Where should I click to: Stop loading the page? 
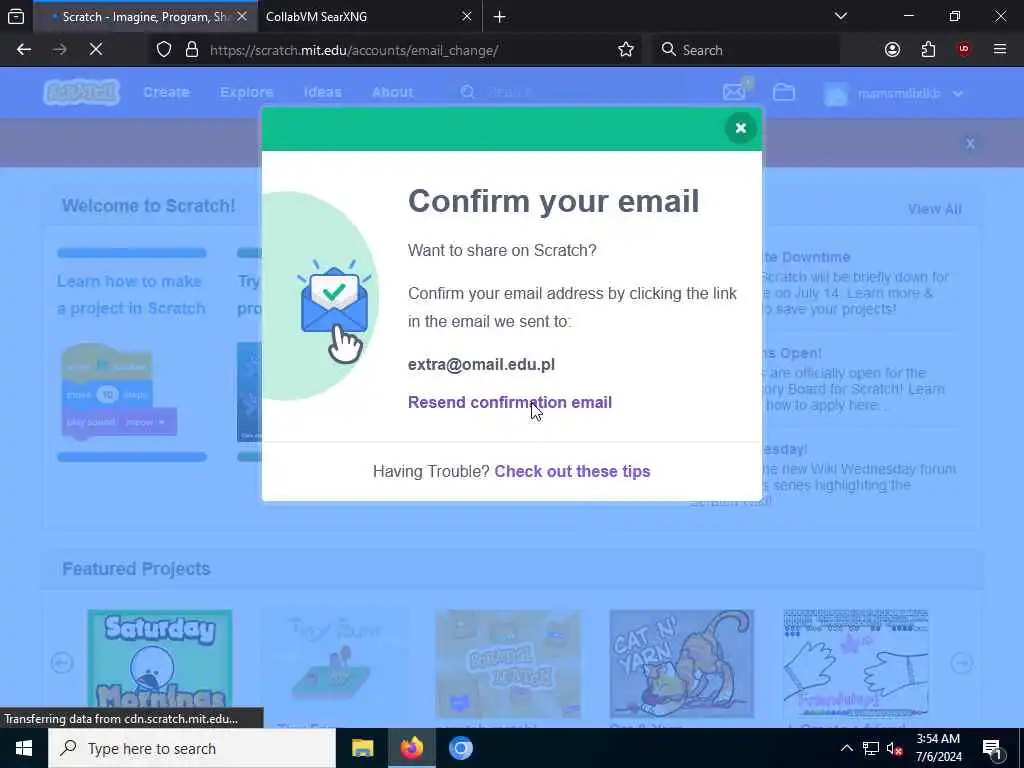[96, 50]
